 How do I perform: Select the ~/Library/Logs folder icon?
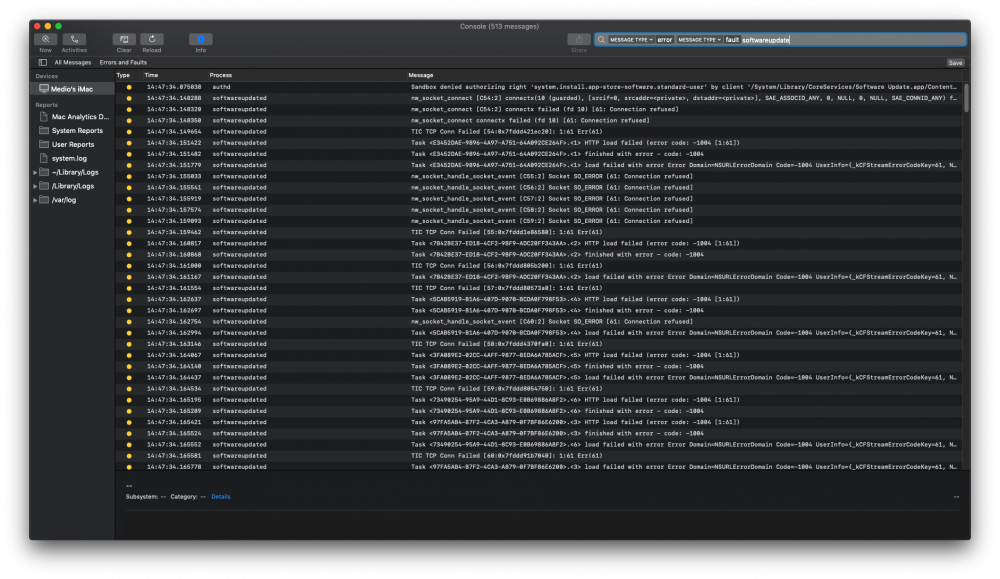coord(44,172)
